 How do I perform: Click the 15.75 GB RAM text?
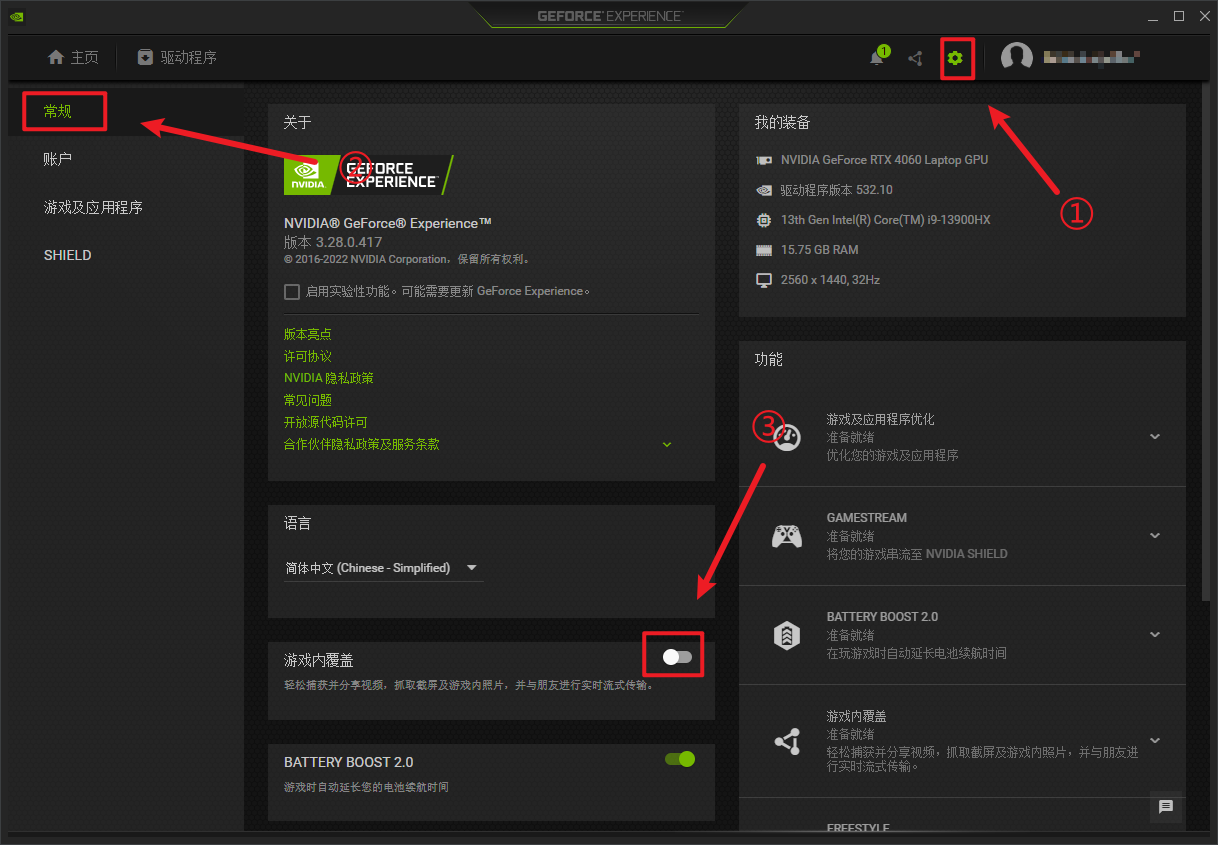[x=820, y=250]
